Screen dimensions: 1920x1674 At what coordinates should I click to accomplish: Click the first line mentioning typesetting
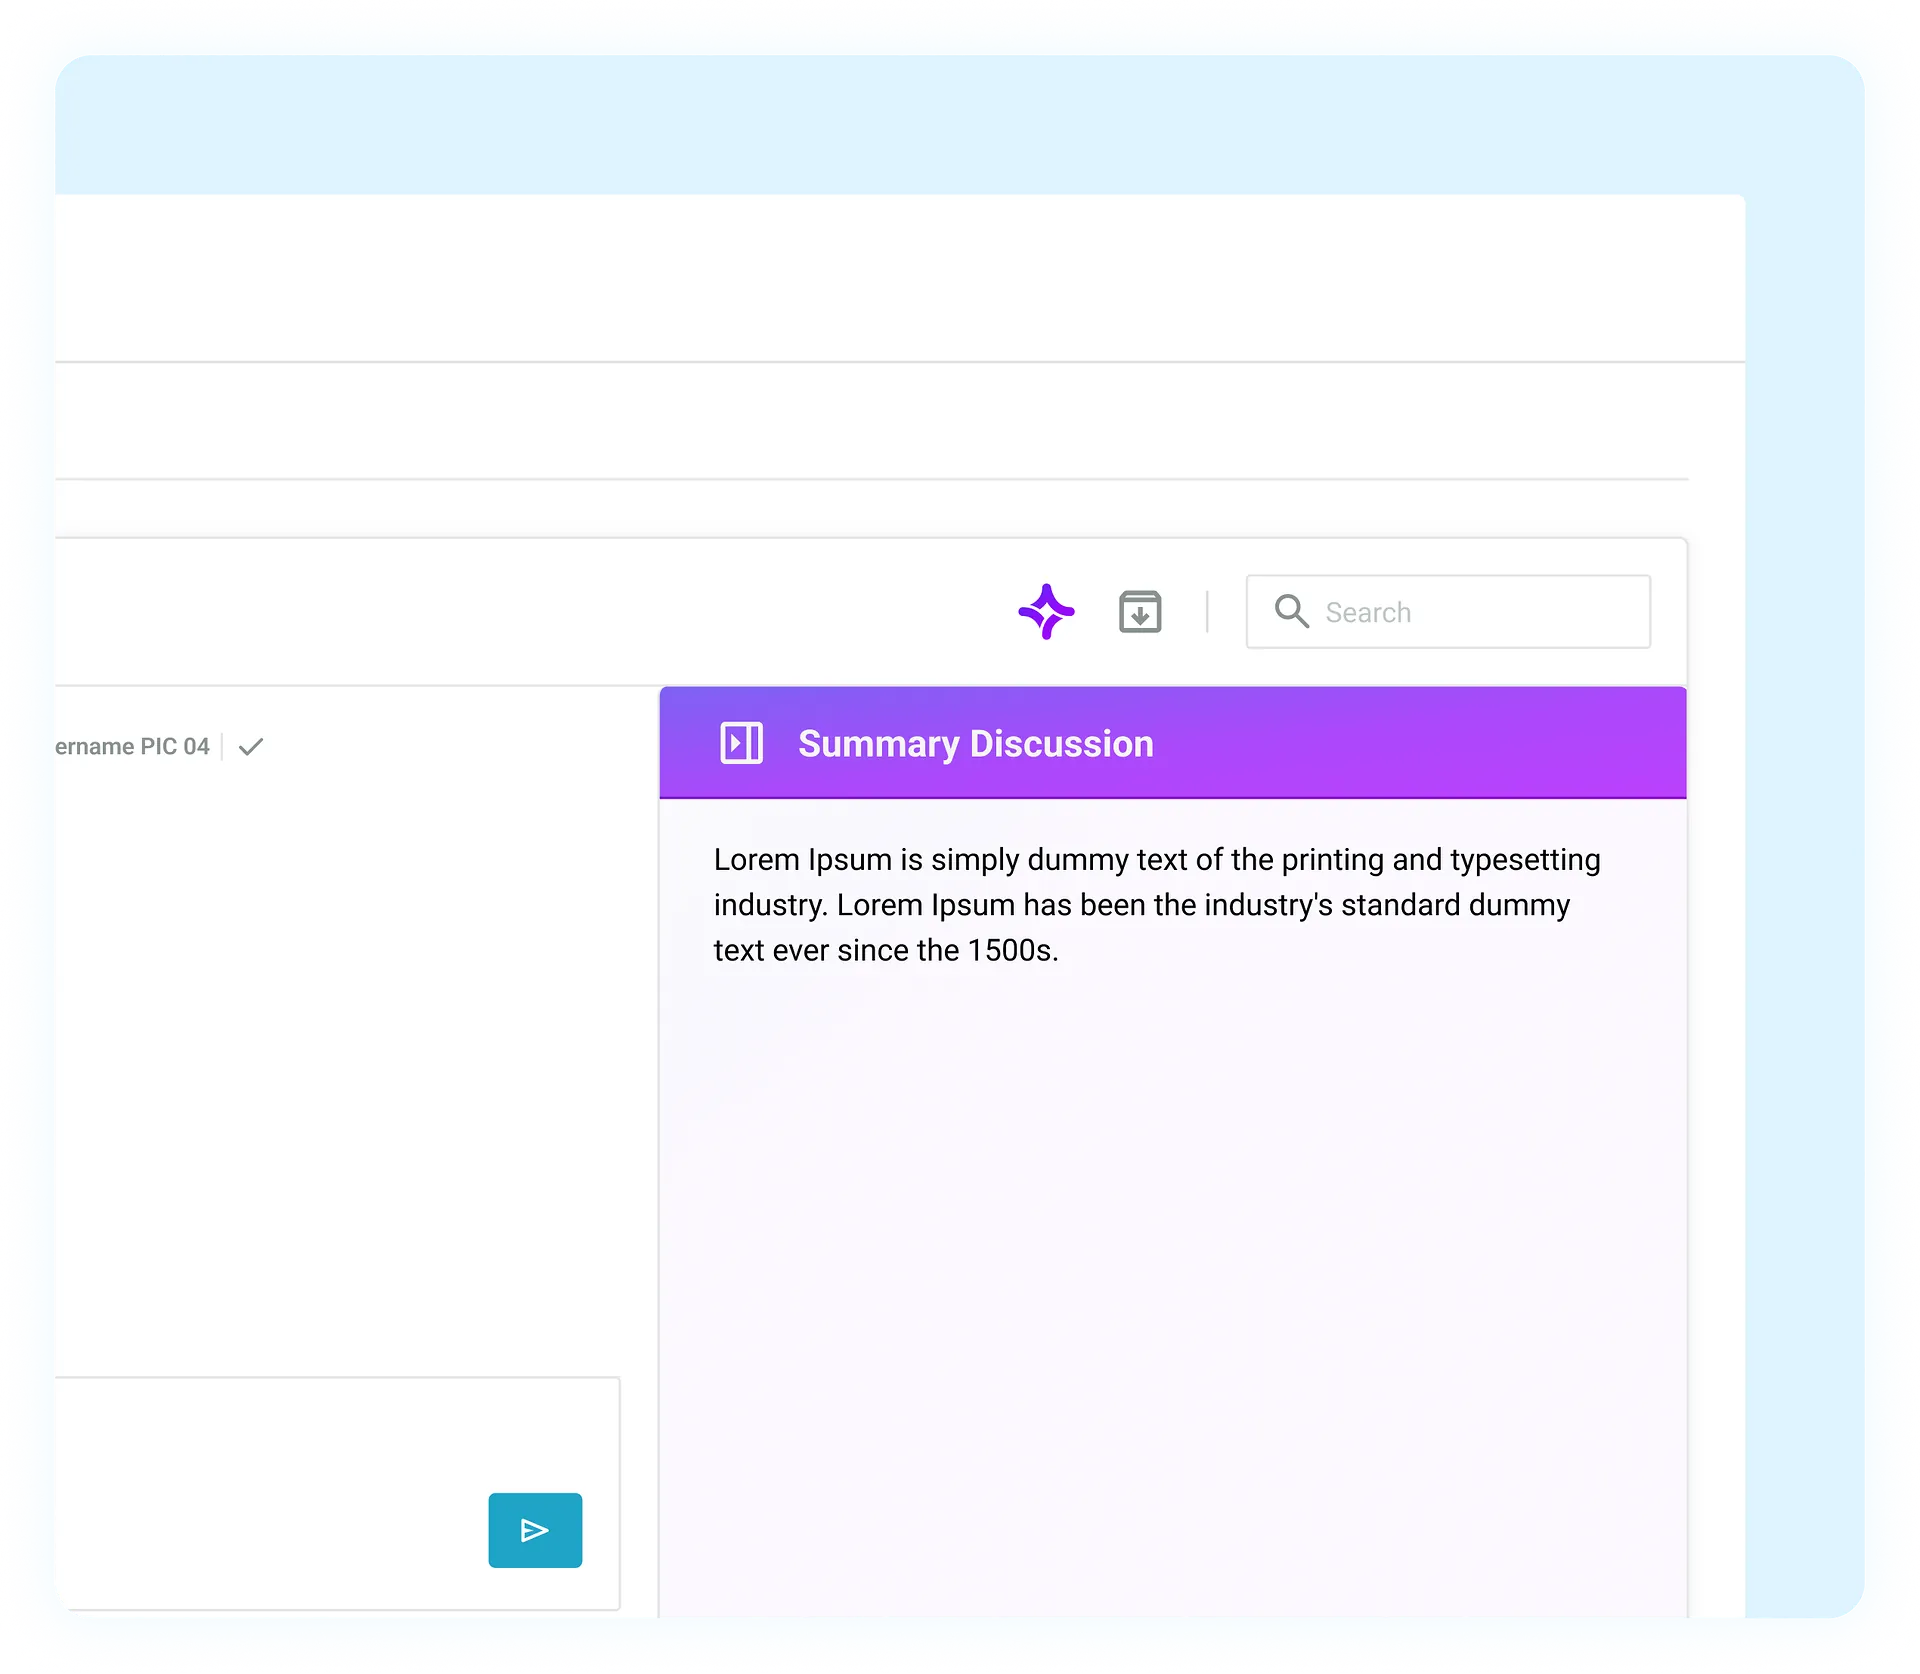click(1157, 860)
